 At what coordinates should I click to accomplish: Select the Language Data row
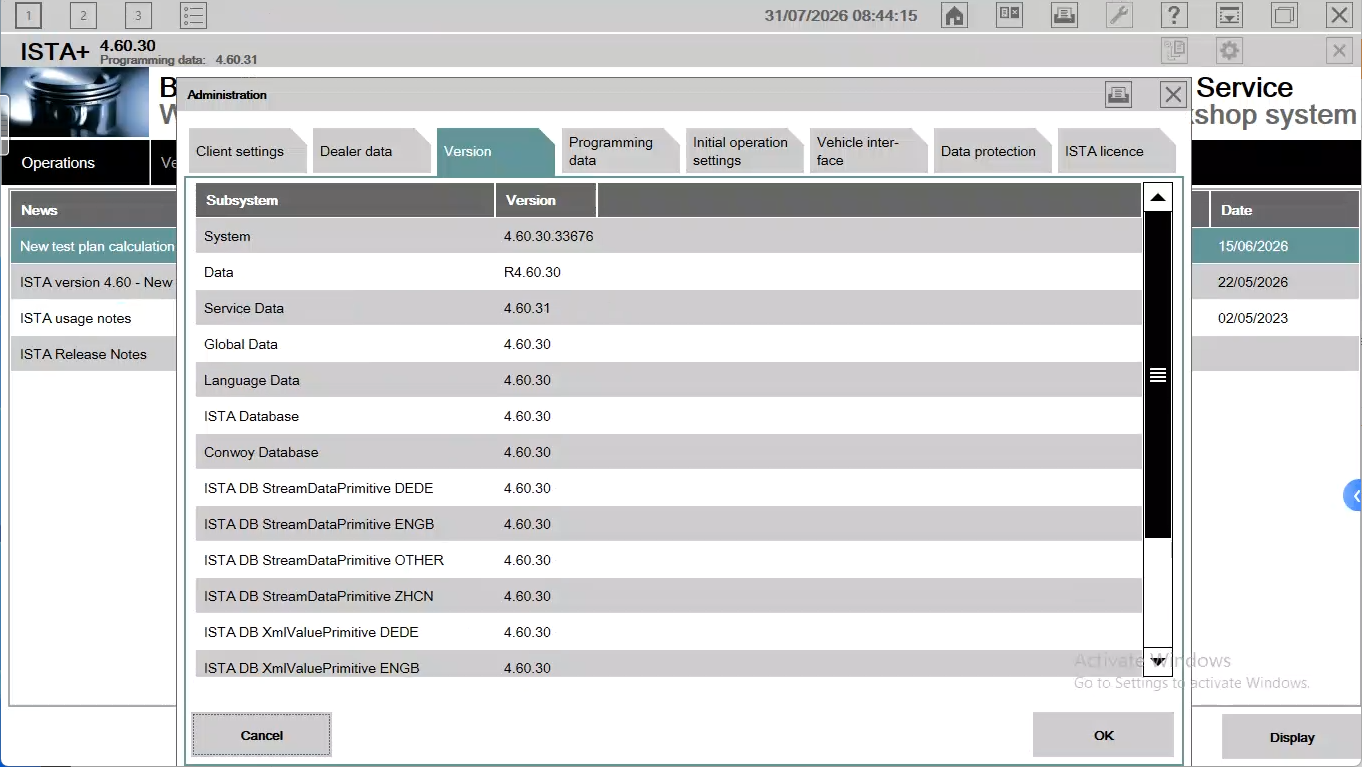669,380
